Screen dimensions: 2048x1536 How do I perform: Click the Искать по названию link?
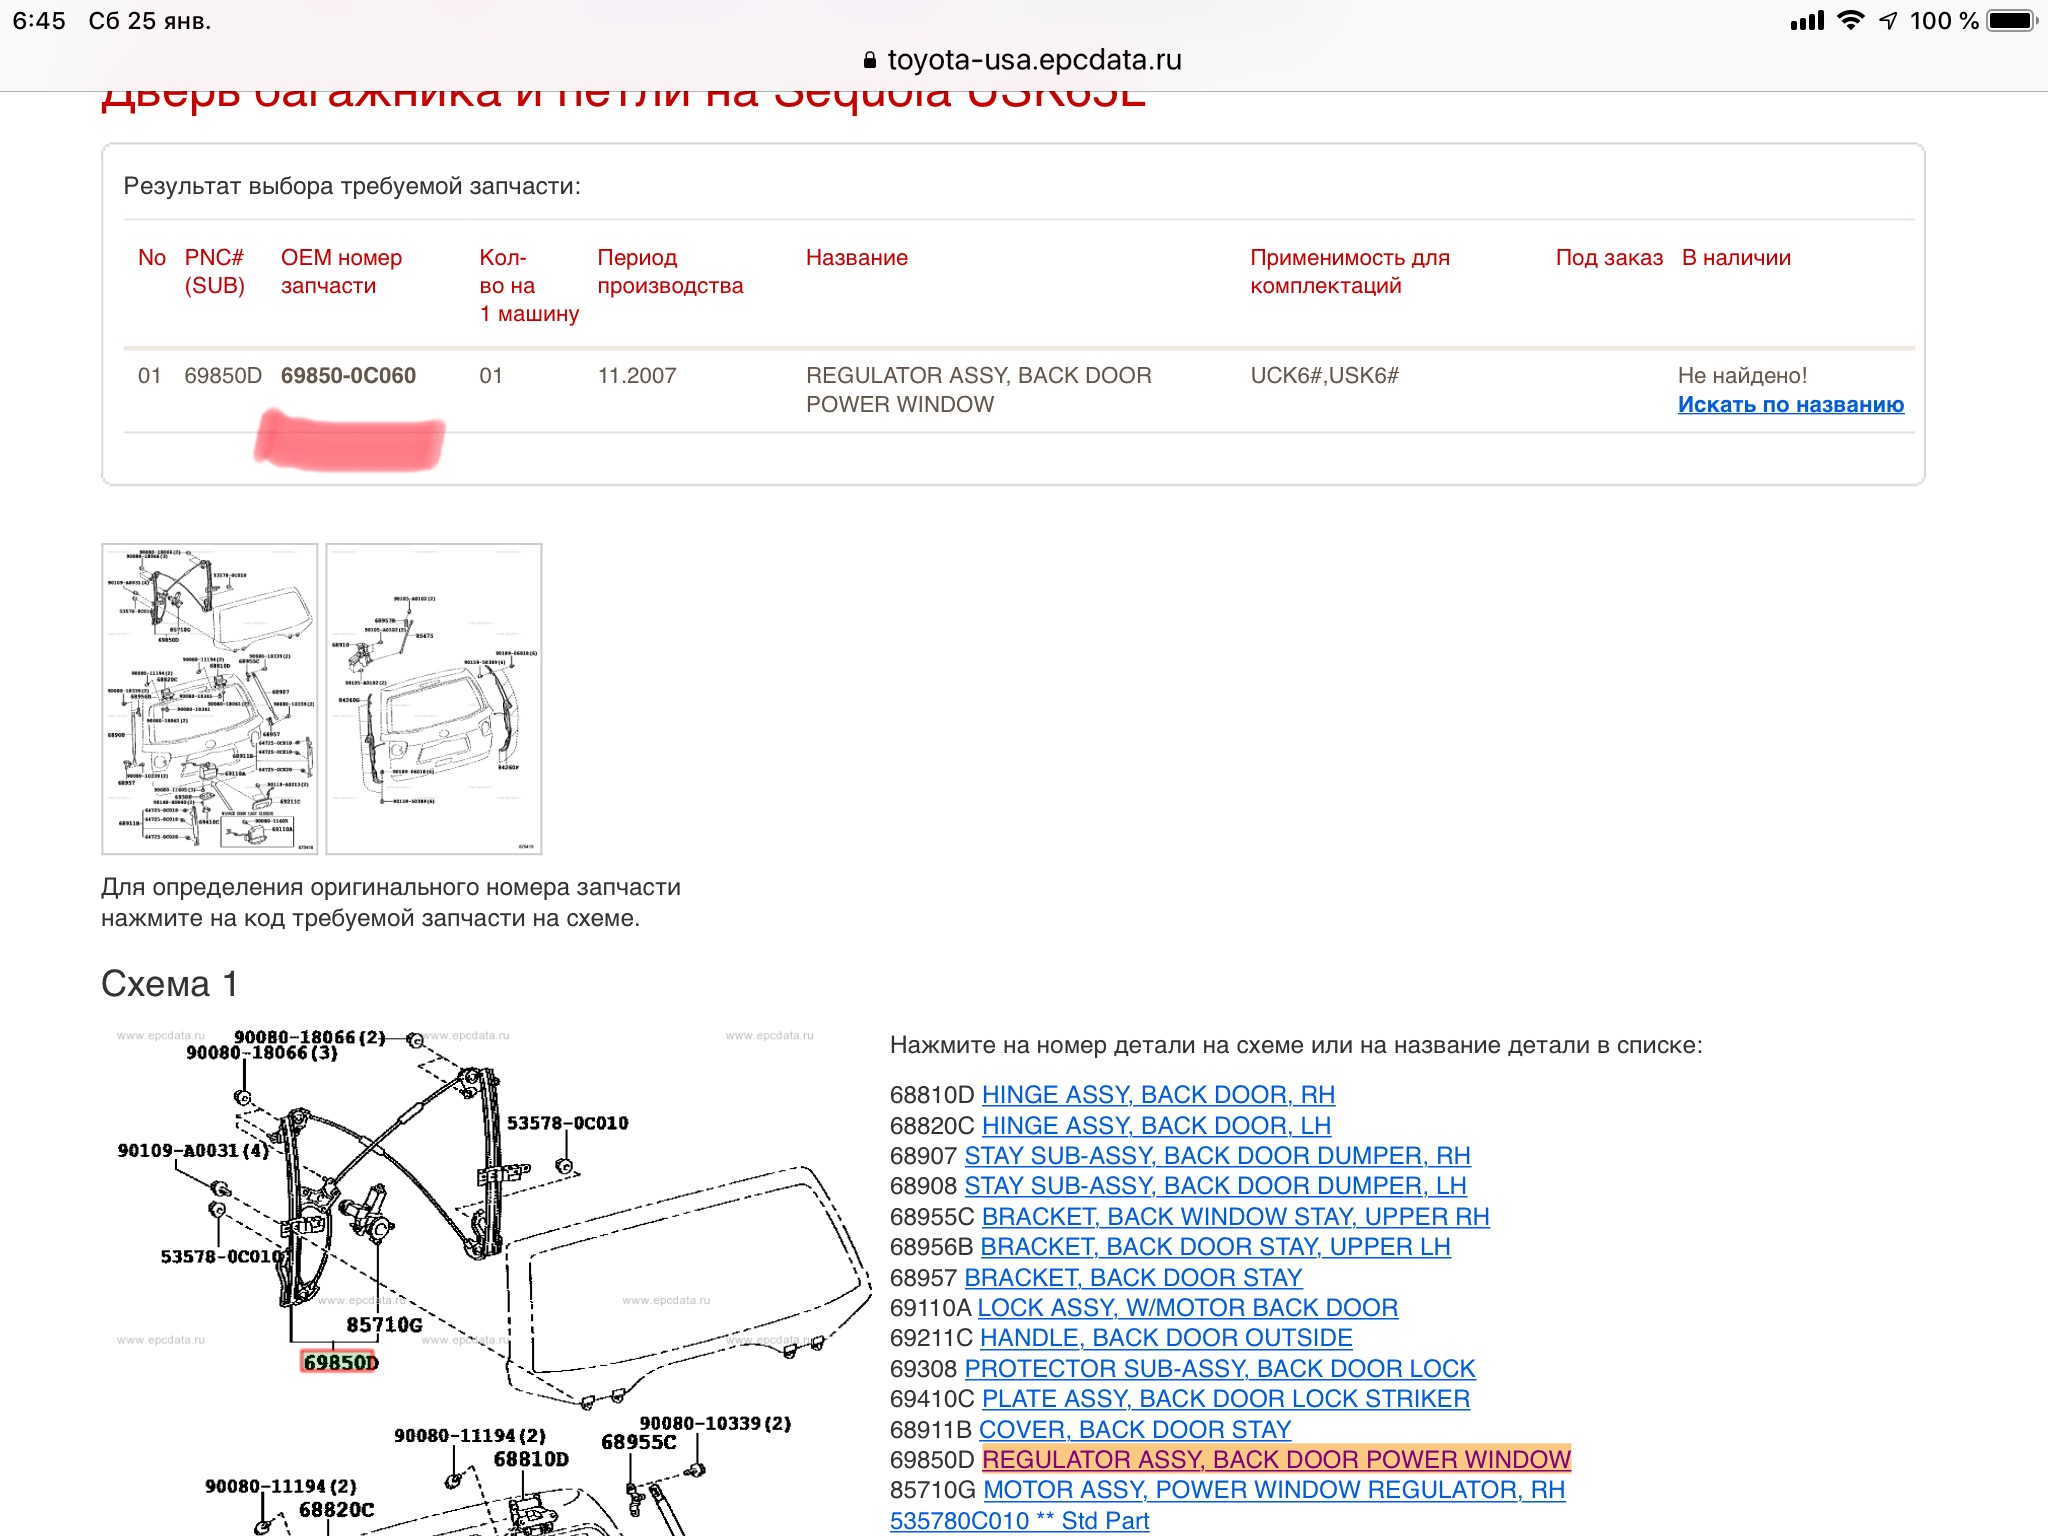pyautogui.click(x=1790, y=405)
